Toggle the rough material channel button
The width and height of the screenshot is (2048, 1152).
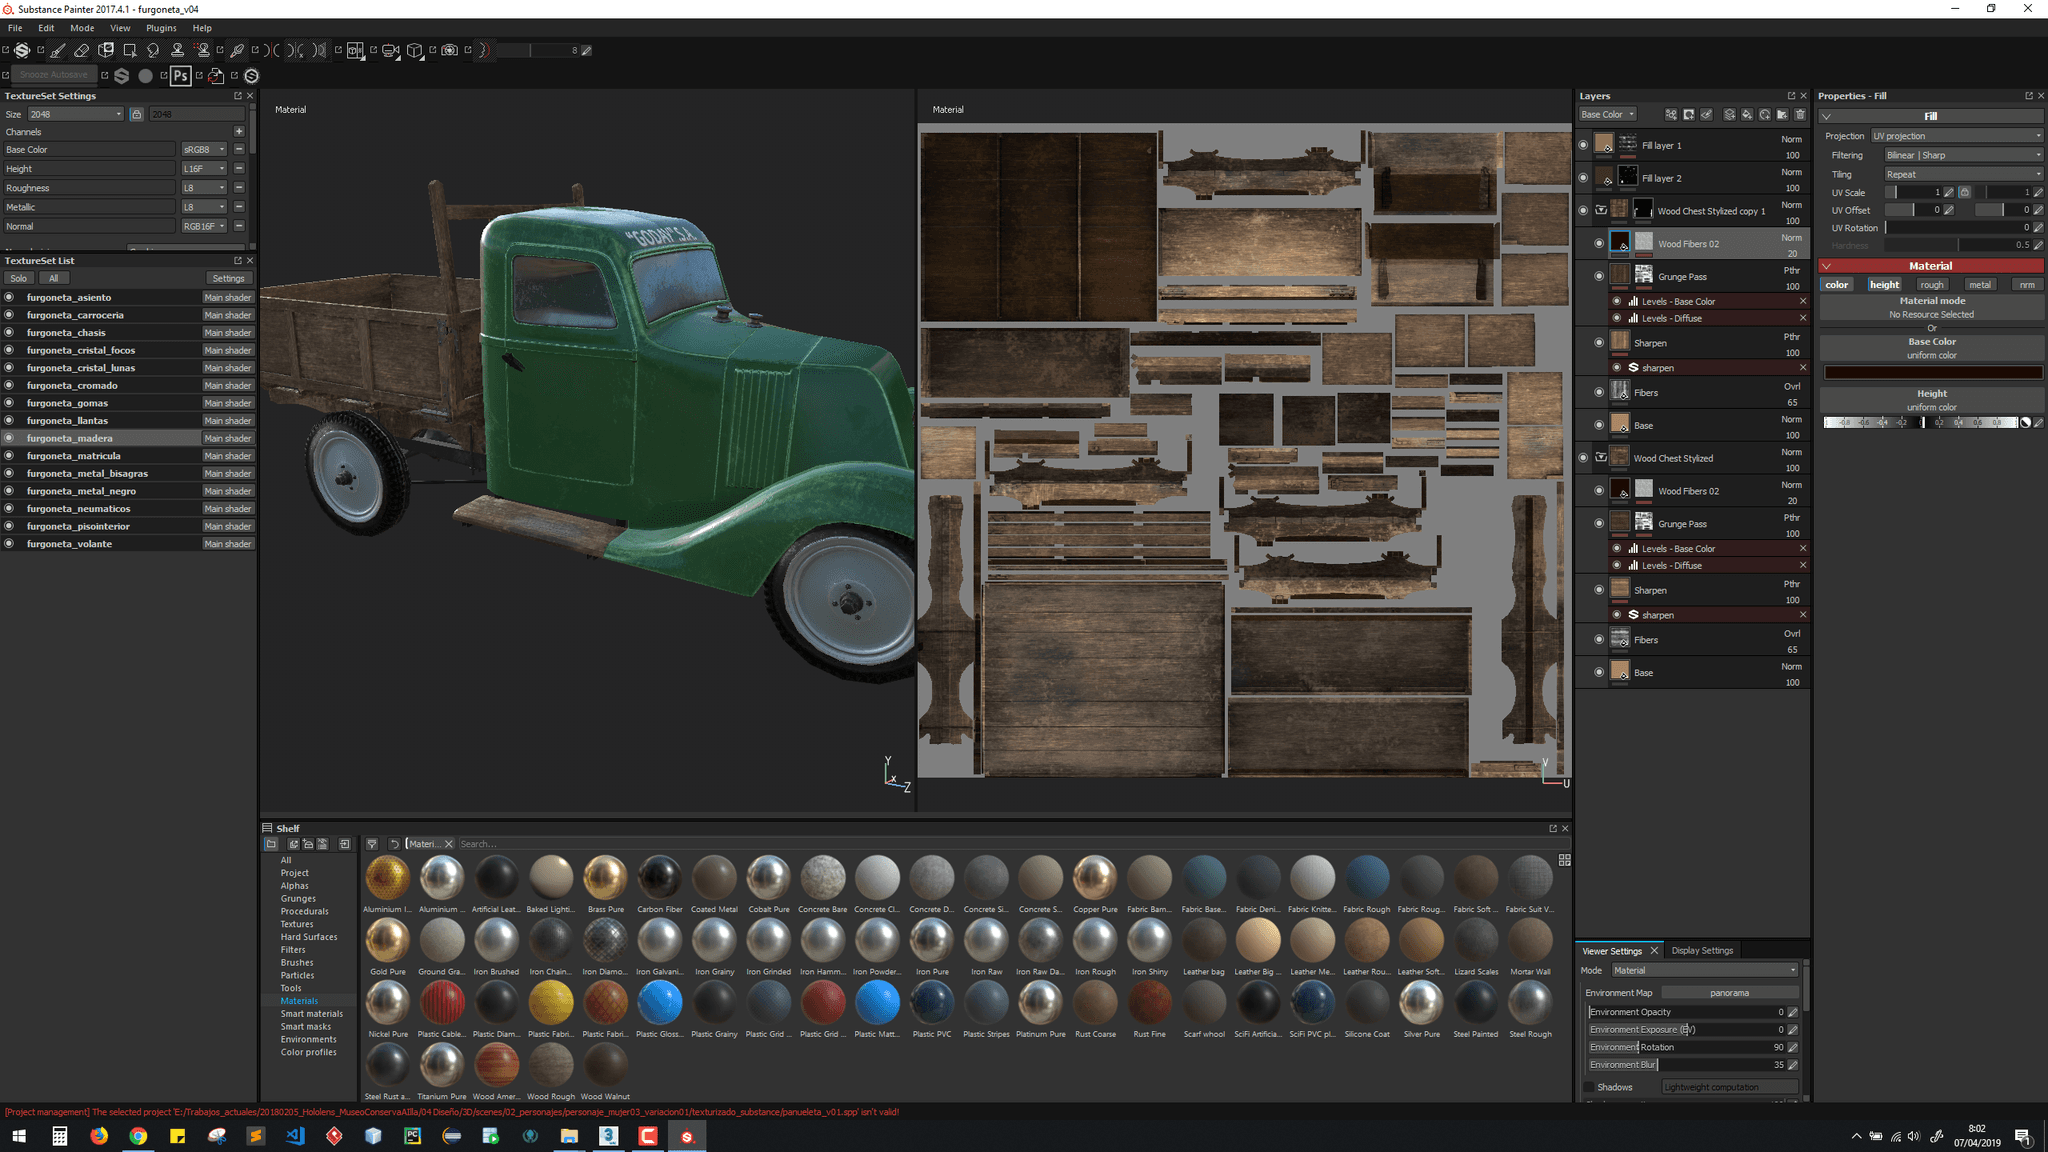(1931, 285)
